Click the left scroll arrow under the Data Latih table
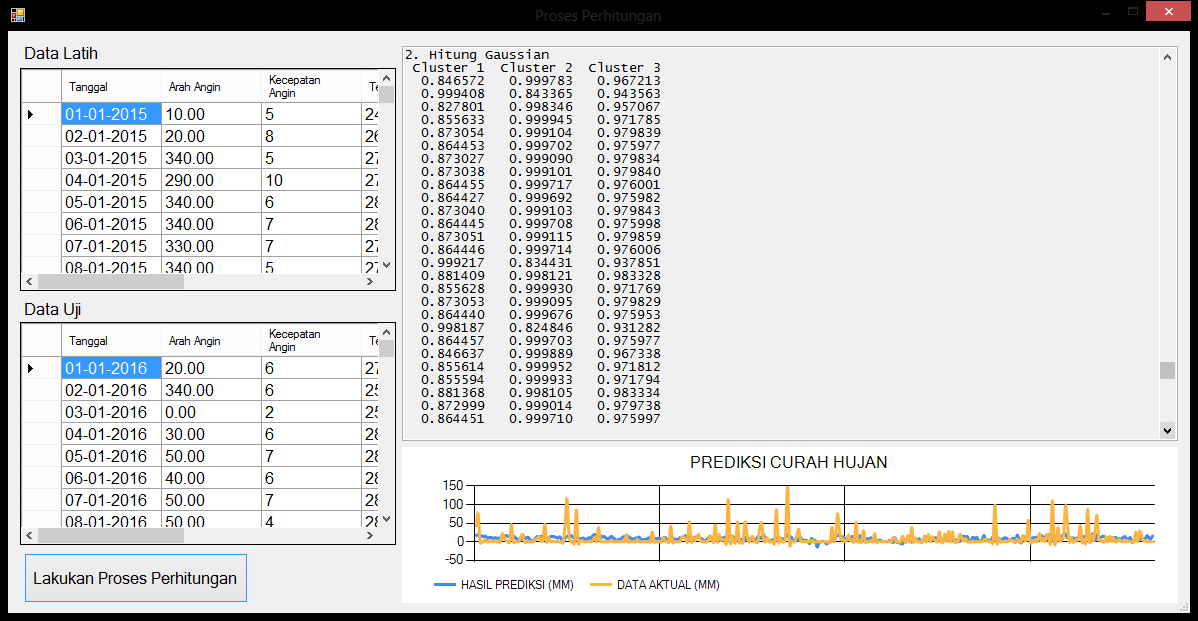The width and height of the screenshot is (1198, 621). 29,282
